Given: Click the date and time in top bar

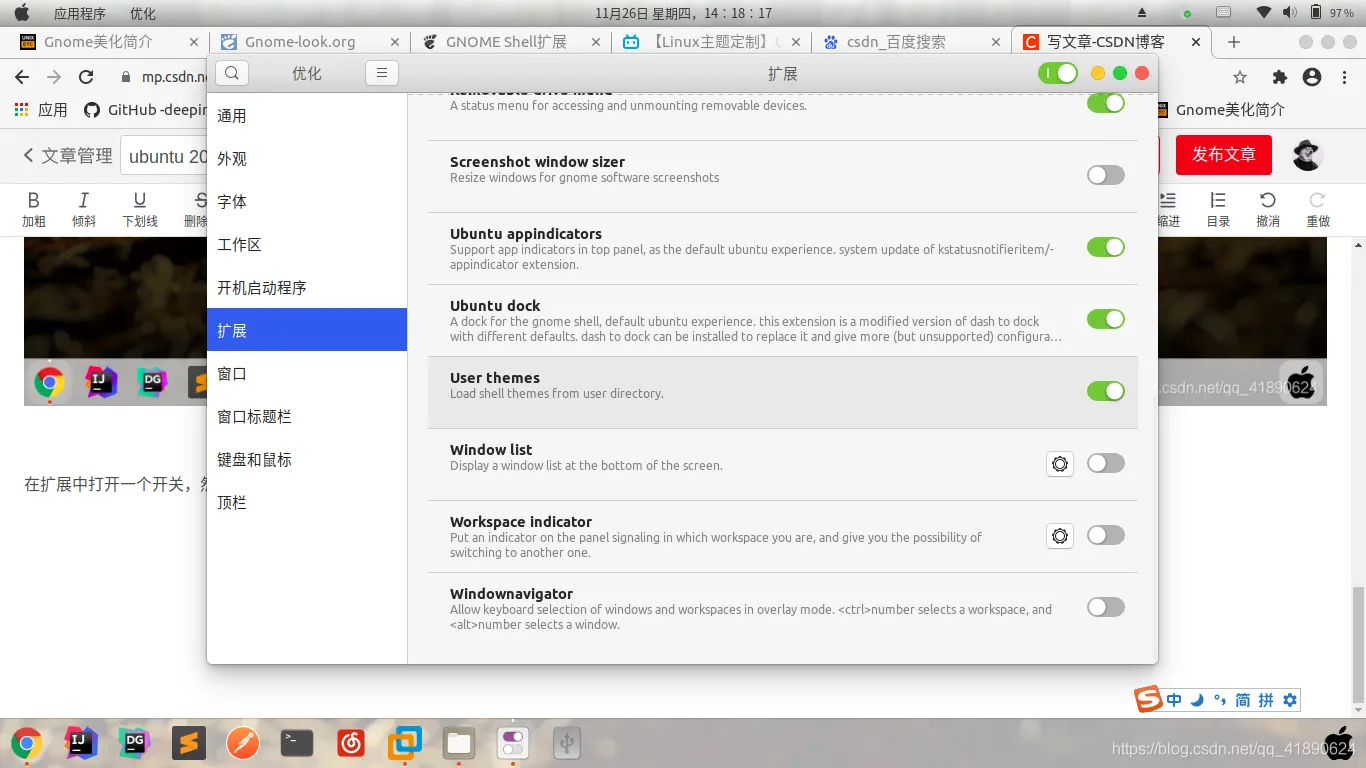Looking at the screenshot, I should (x=683, y=13).
